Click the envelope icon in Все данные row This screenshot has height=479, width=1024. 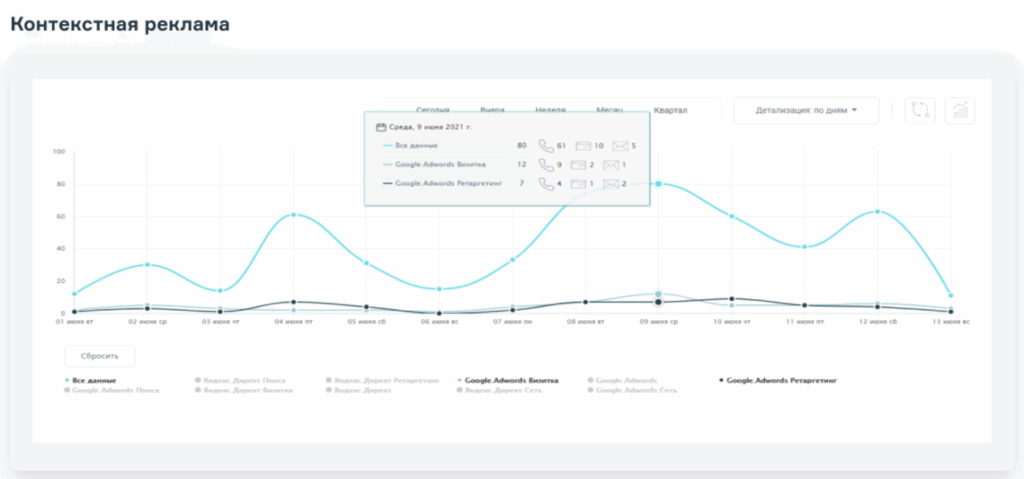(x=620, y=146)
